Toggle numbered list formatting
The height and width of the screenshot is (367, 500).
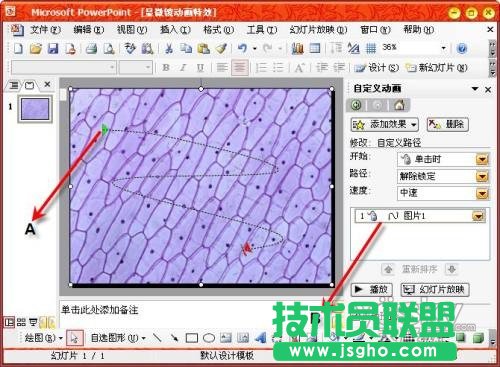click(x=261, y=68)
